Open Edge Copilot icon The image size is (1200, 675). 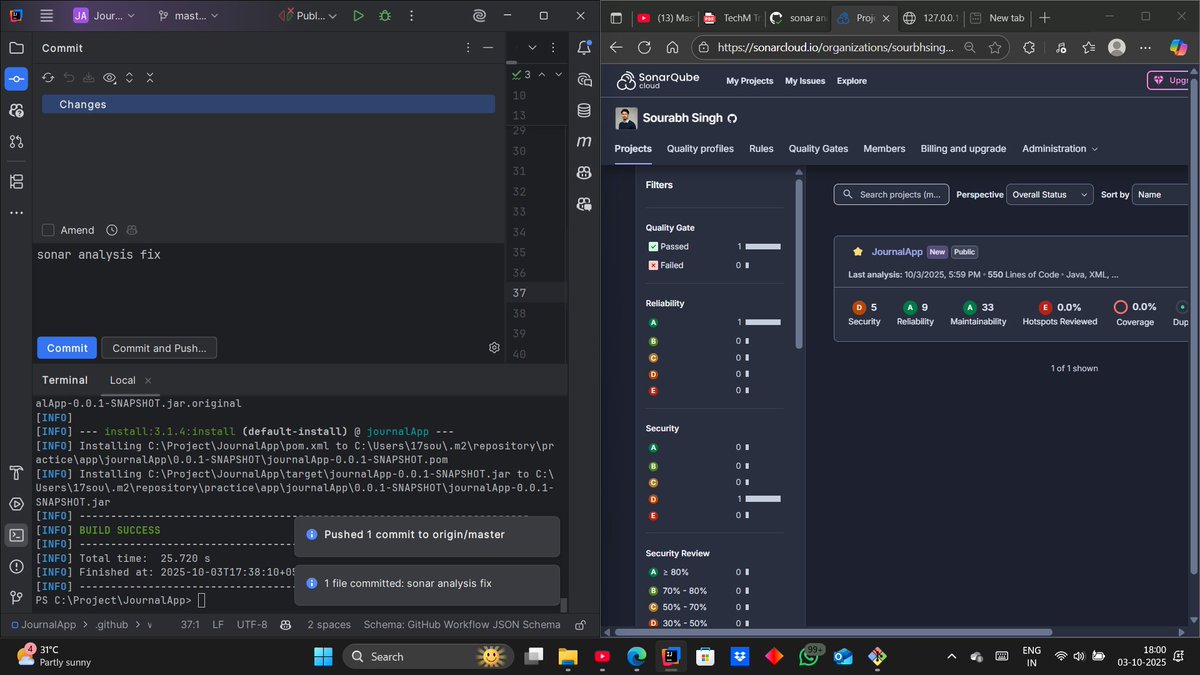(x=1177, y=47)
